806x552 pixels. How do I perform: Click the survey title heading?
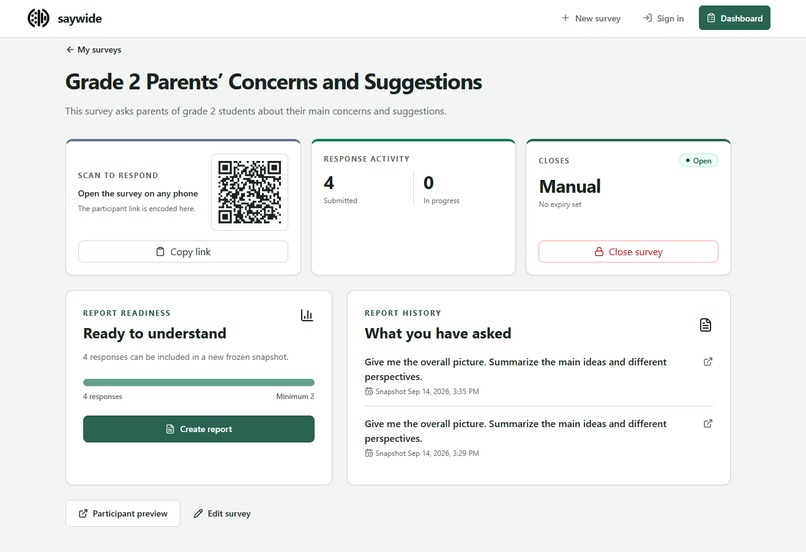click(x=273, y=82)
